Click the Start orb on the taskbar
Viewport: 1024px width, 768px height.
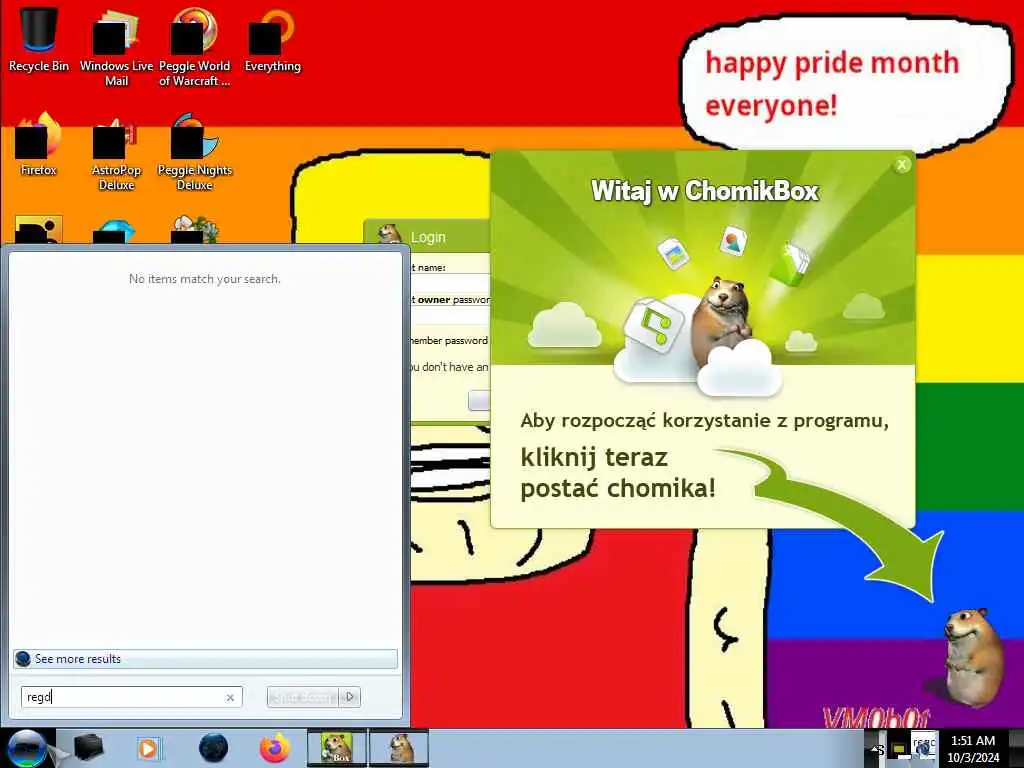tap(26, 748)
